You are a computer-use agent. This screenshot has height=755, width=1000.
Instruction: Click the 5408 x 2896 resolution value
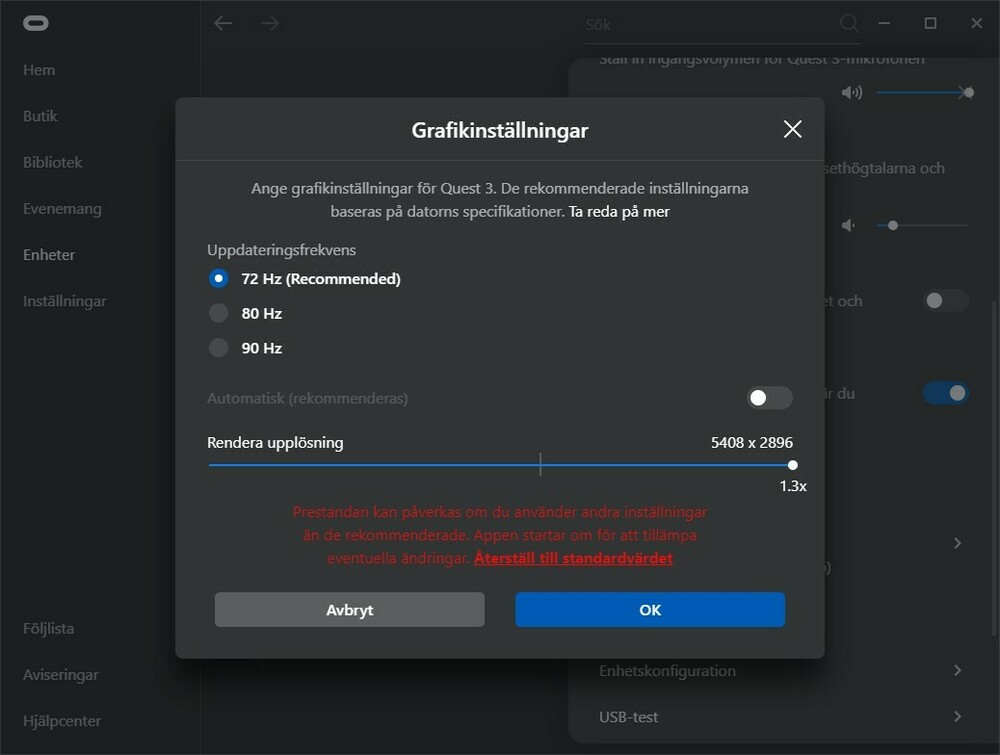[x=752, y=443]
